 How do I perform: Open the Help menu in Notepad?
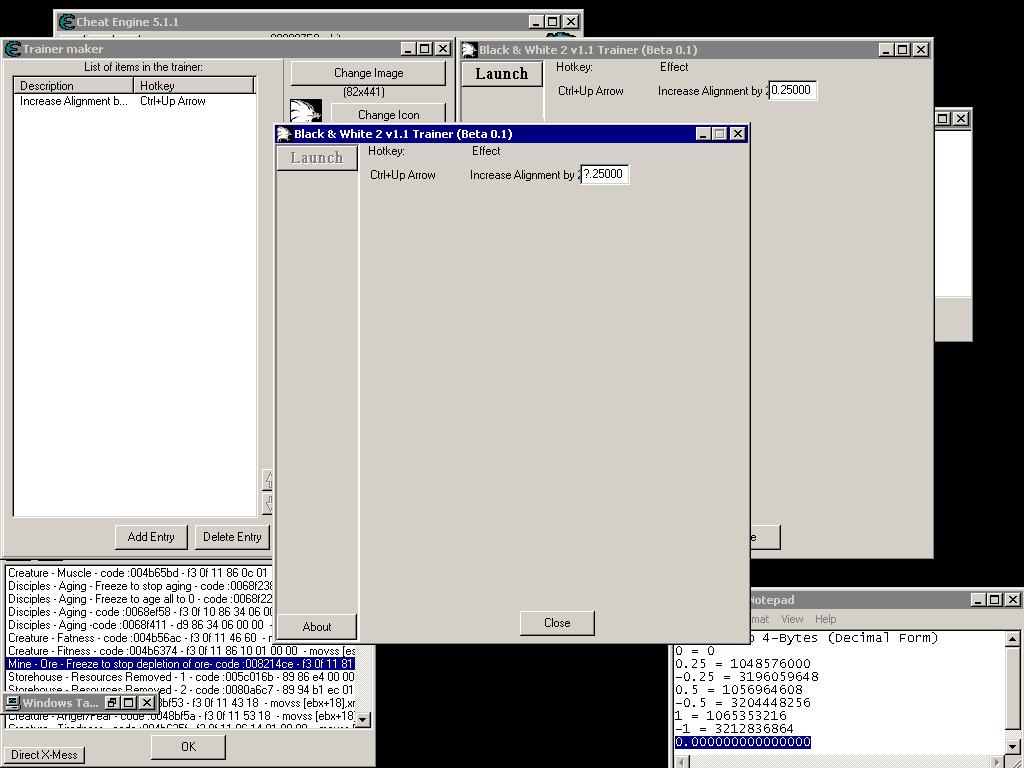click(825, 619)
